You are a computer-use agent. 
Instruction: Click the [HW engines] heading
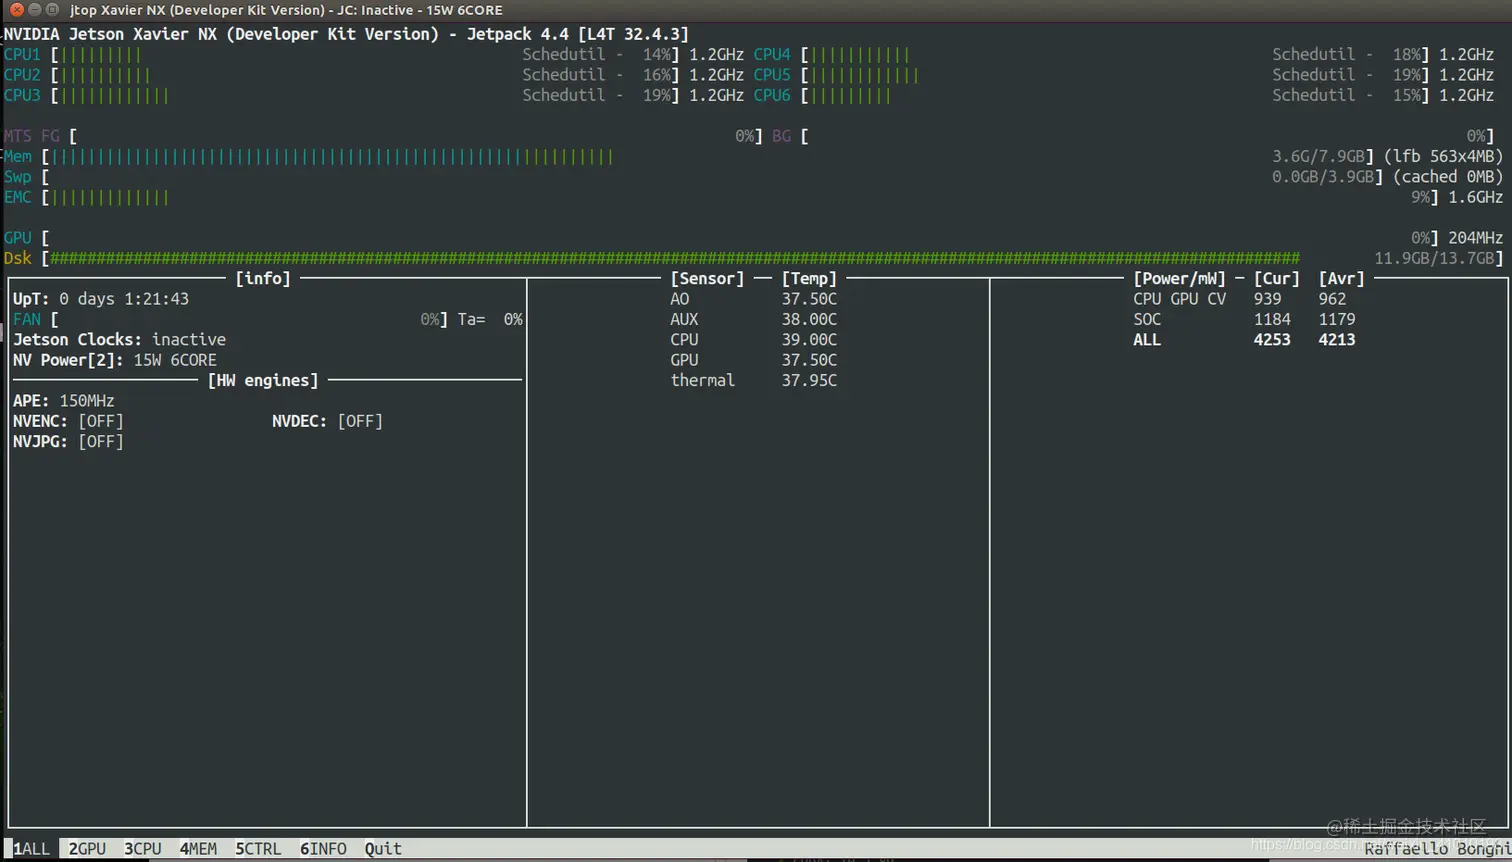click(x=263, y=380)
